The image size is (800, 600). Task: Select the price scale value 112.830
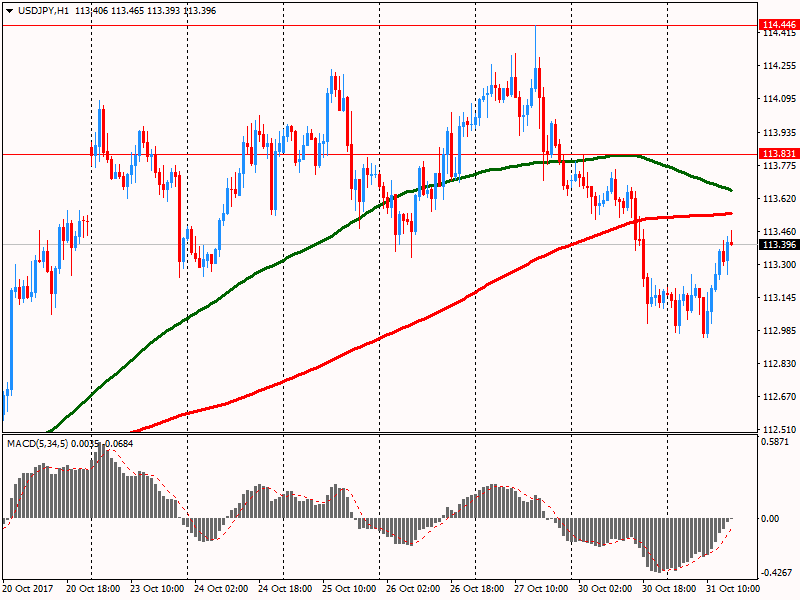[x=779, y=363]
